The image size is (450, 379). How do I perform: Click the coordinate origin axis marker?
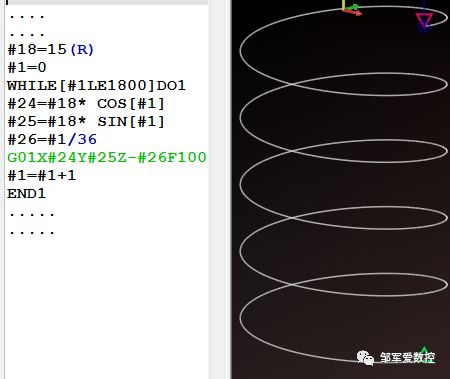pos(351,8)
